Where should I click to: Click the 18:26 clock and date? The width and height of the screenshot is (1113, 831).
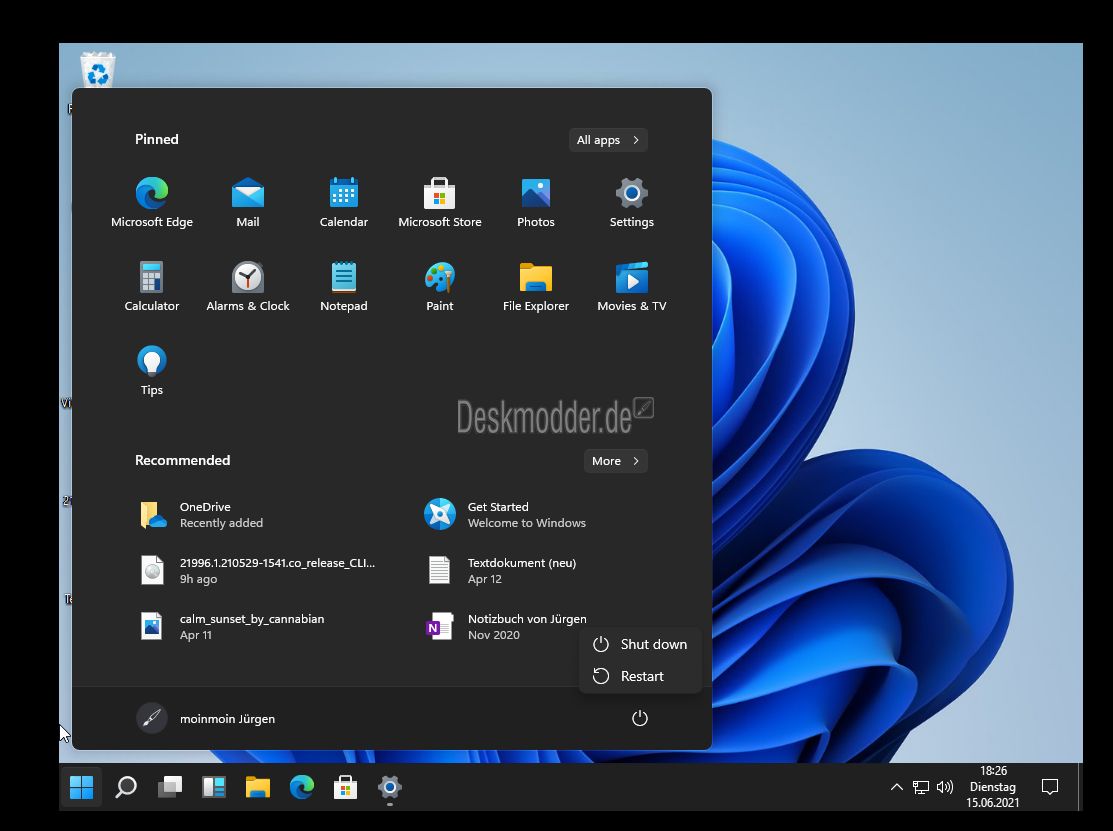[x=992, y=787]
